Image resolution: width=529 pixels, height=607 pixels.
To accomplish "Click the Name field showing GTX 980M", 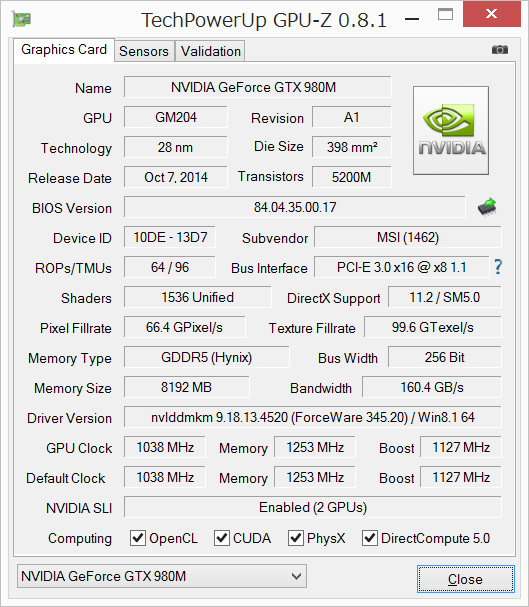I will (257, 87).
